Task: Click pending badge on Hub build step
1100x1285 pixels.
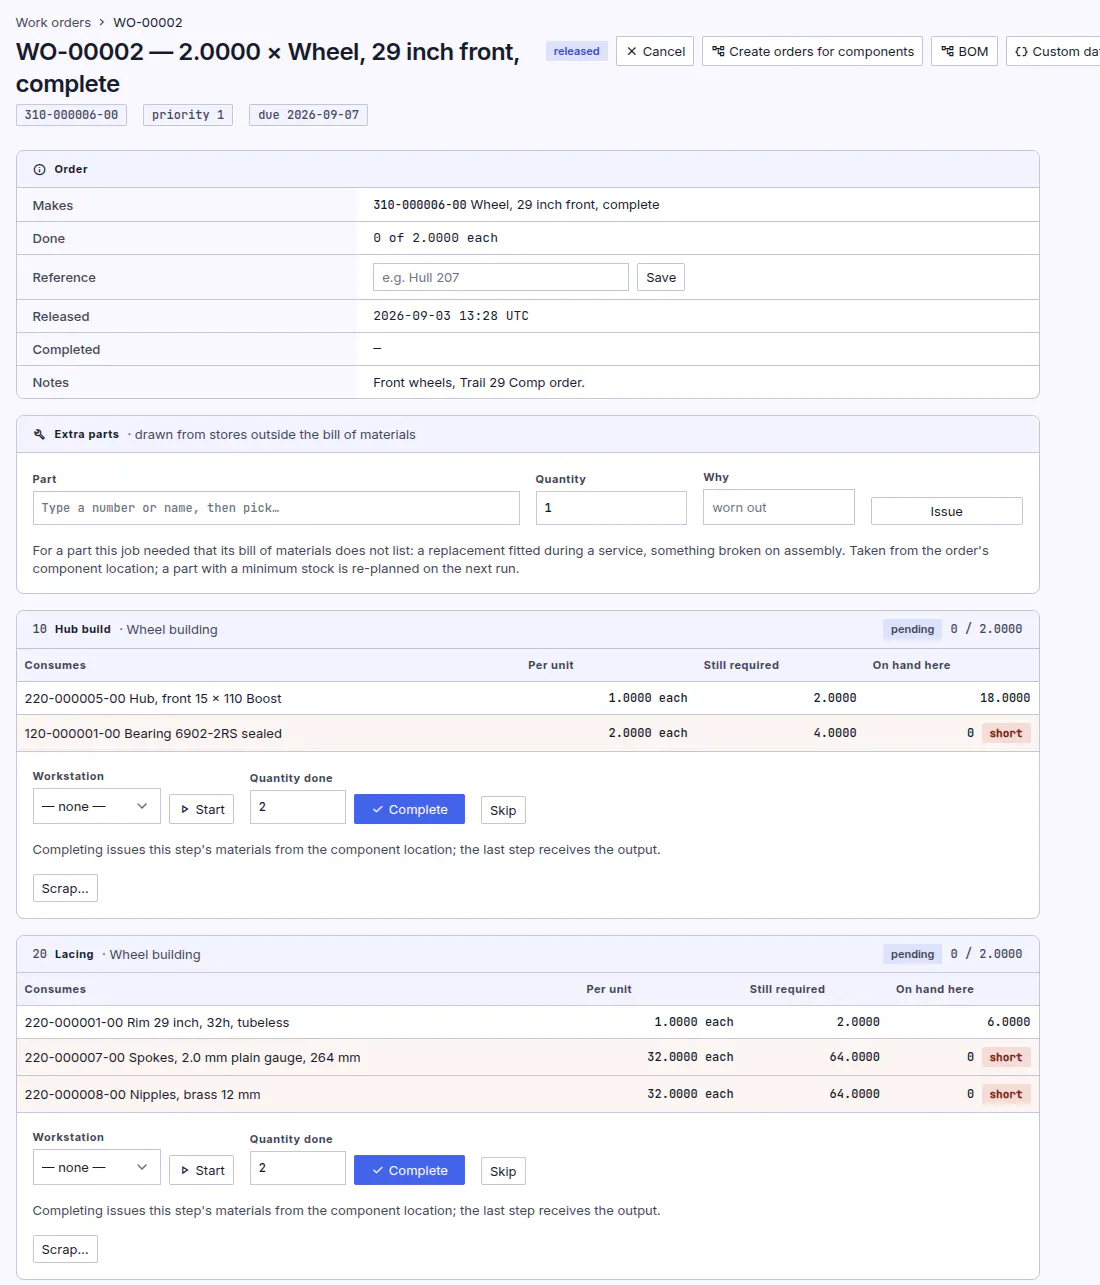Action: (912, 629)
